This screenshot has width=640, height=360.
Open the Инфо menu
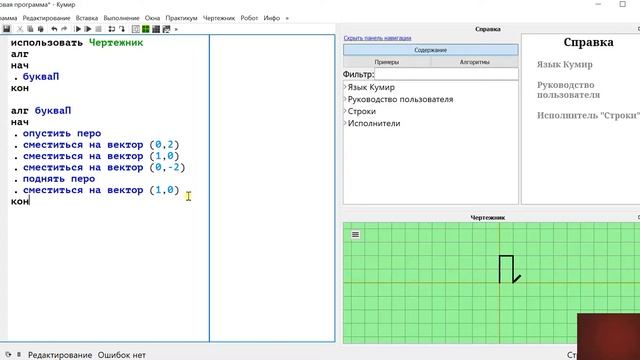click(271, 18)
